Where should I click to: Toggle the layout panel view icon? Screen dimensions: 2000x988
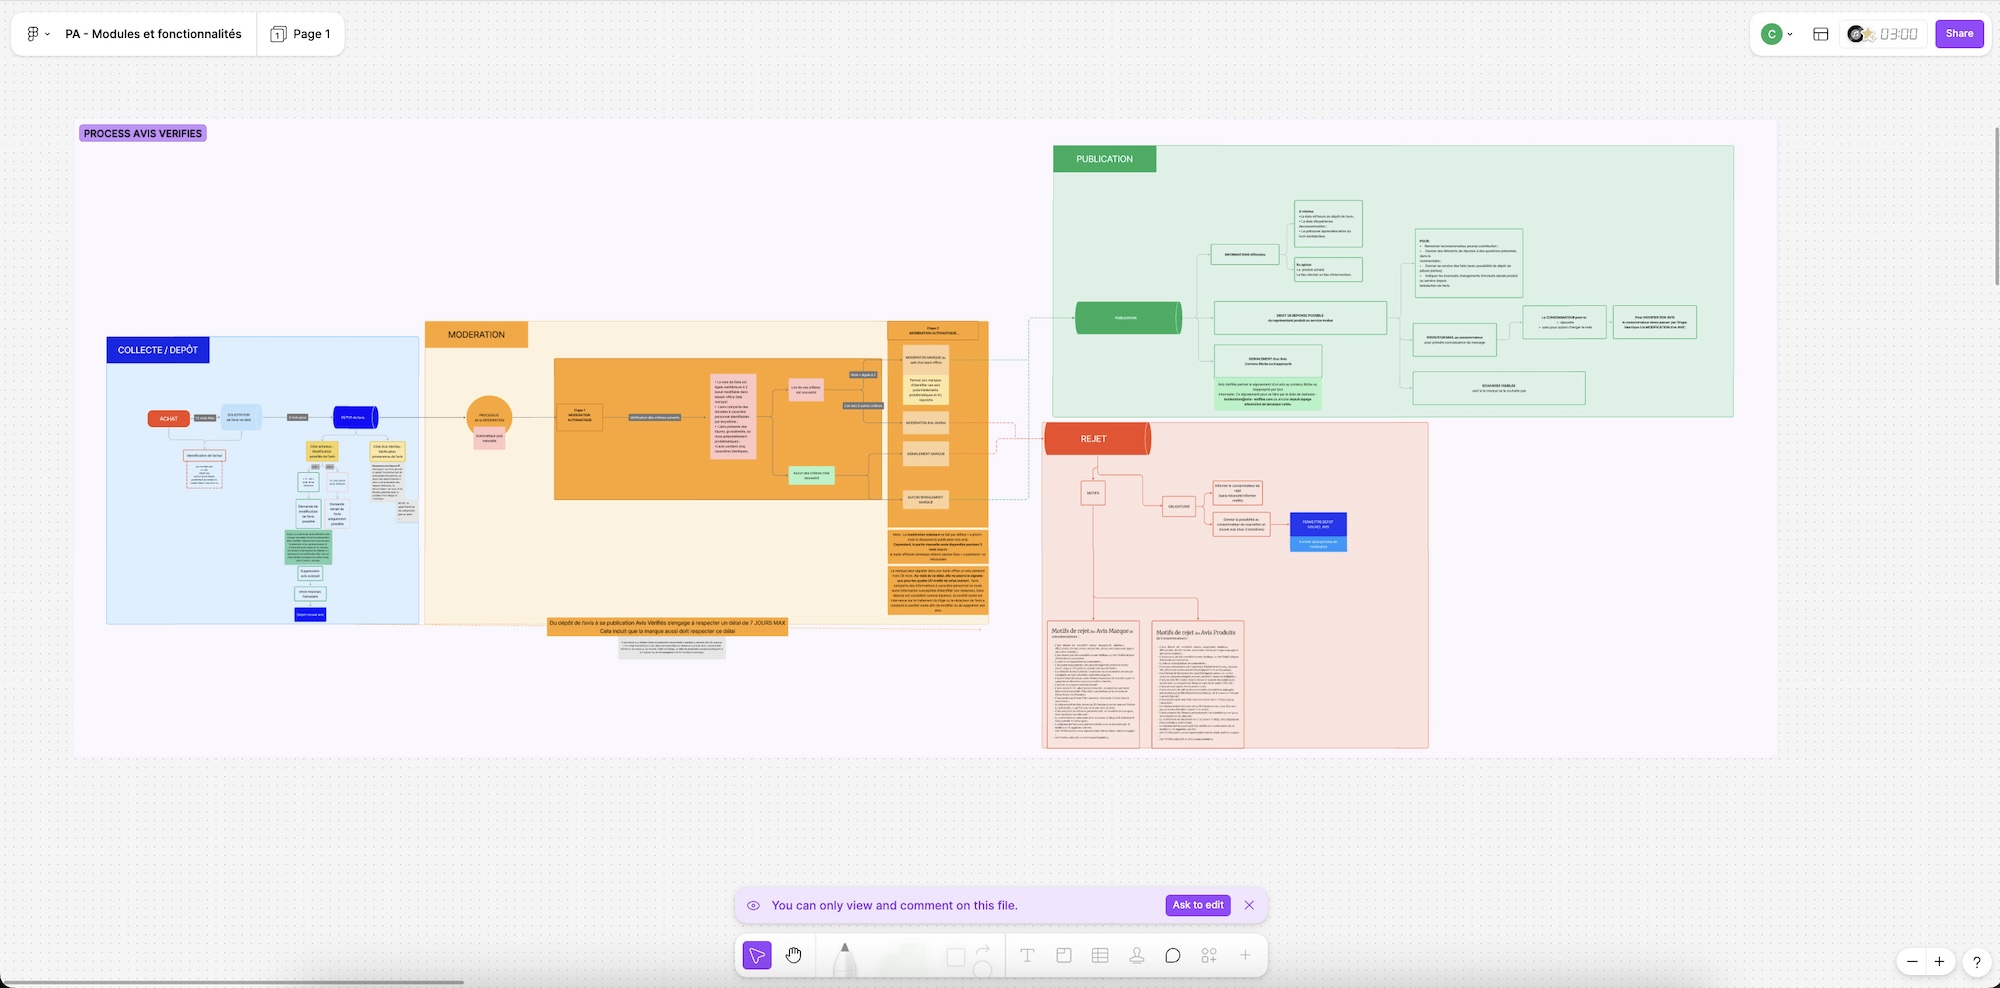[x=1821, y=34]
